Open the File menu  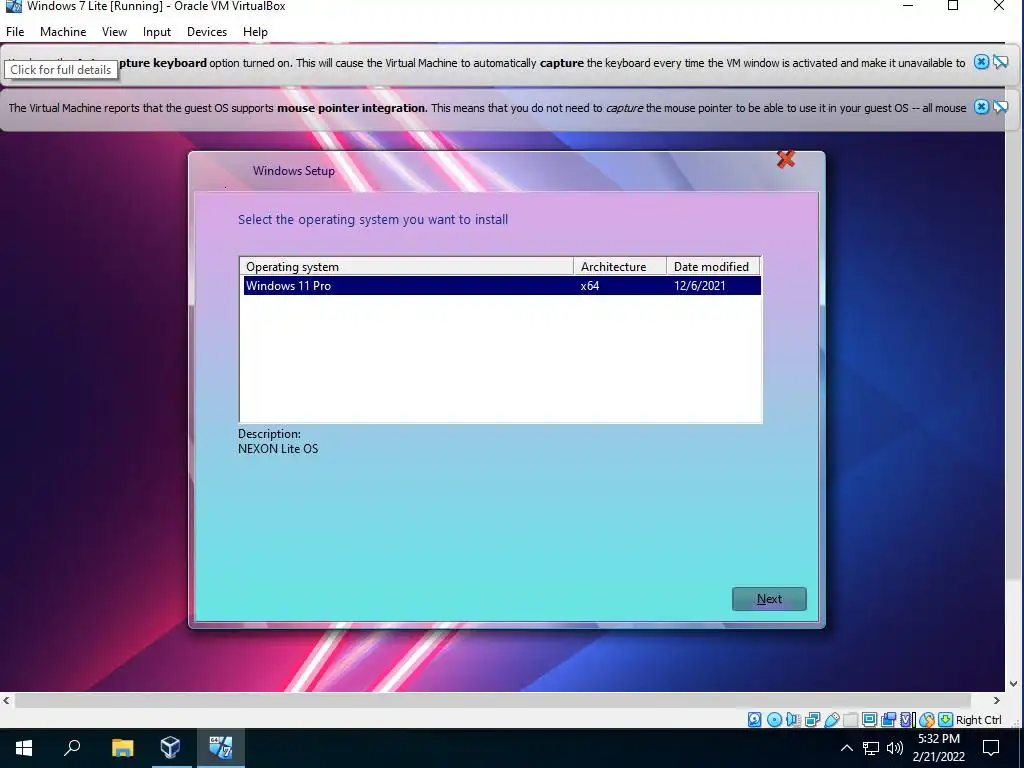pyautogui.click(x=15, y=31)
